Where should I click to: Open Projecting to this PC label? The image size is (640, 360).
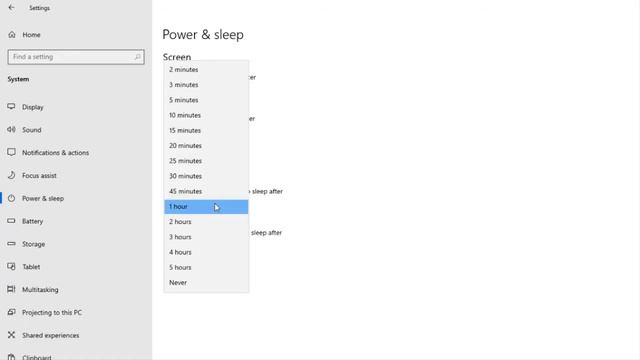coord(52,313)
